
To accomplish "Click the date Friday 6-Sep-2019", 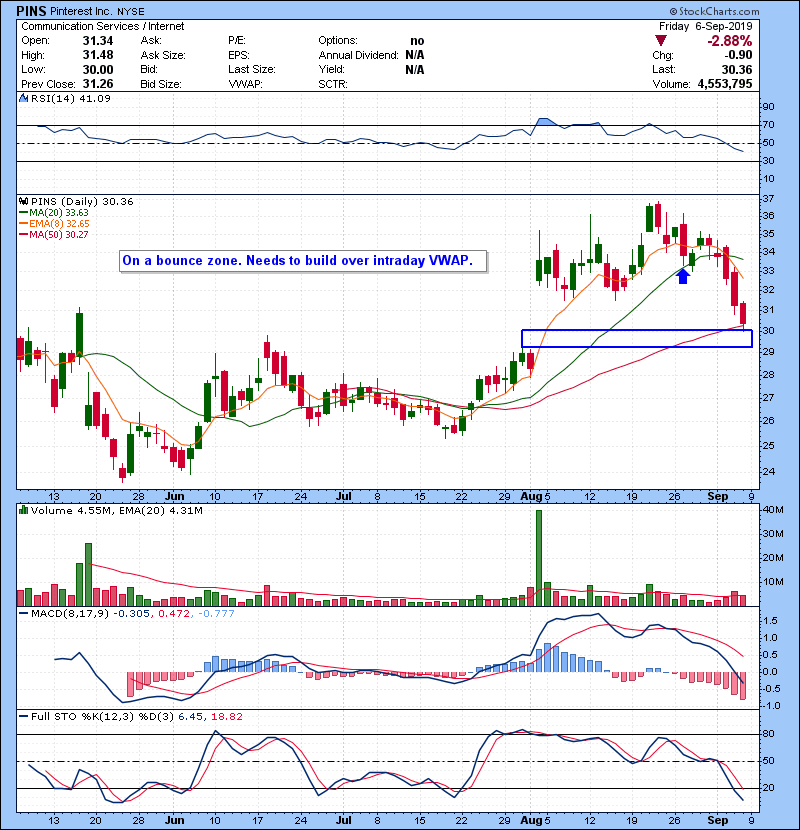I will (x=705, y=26).
